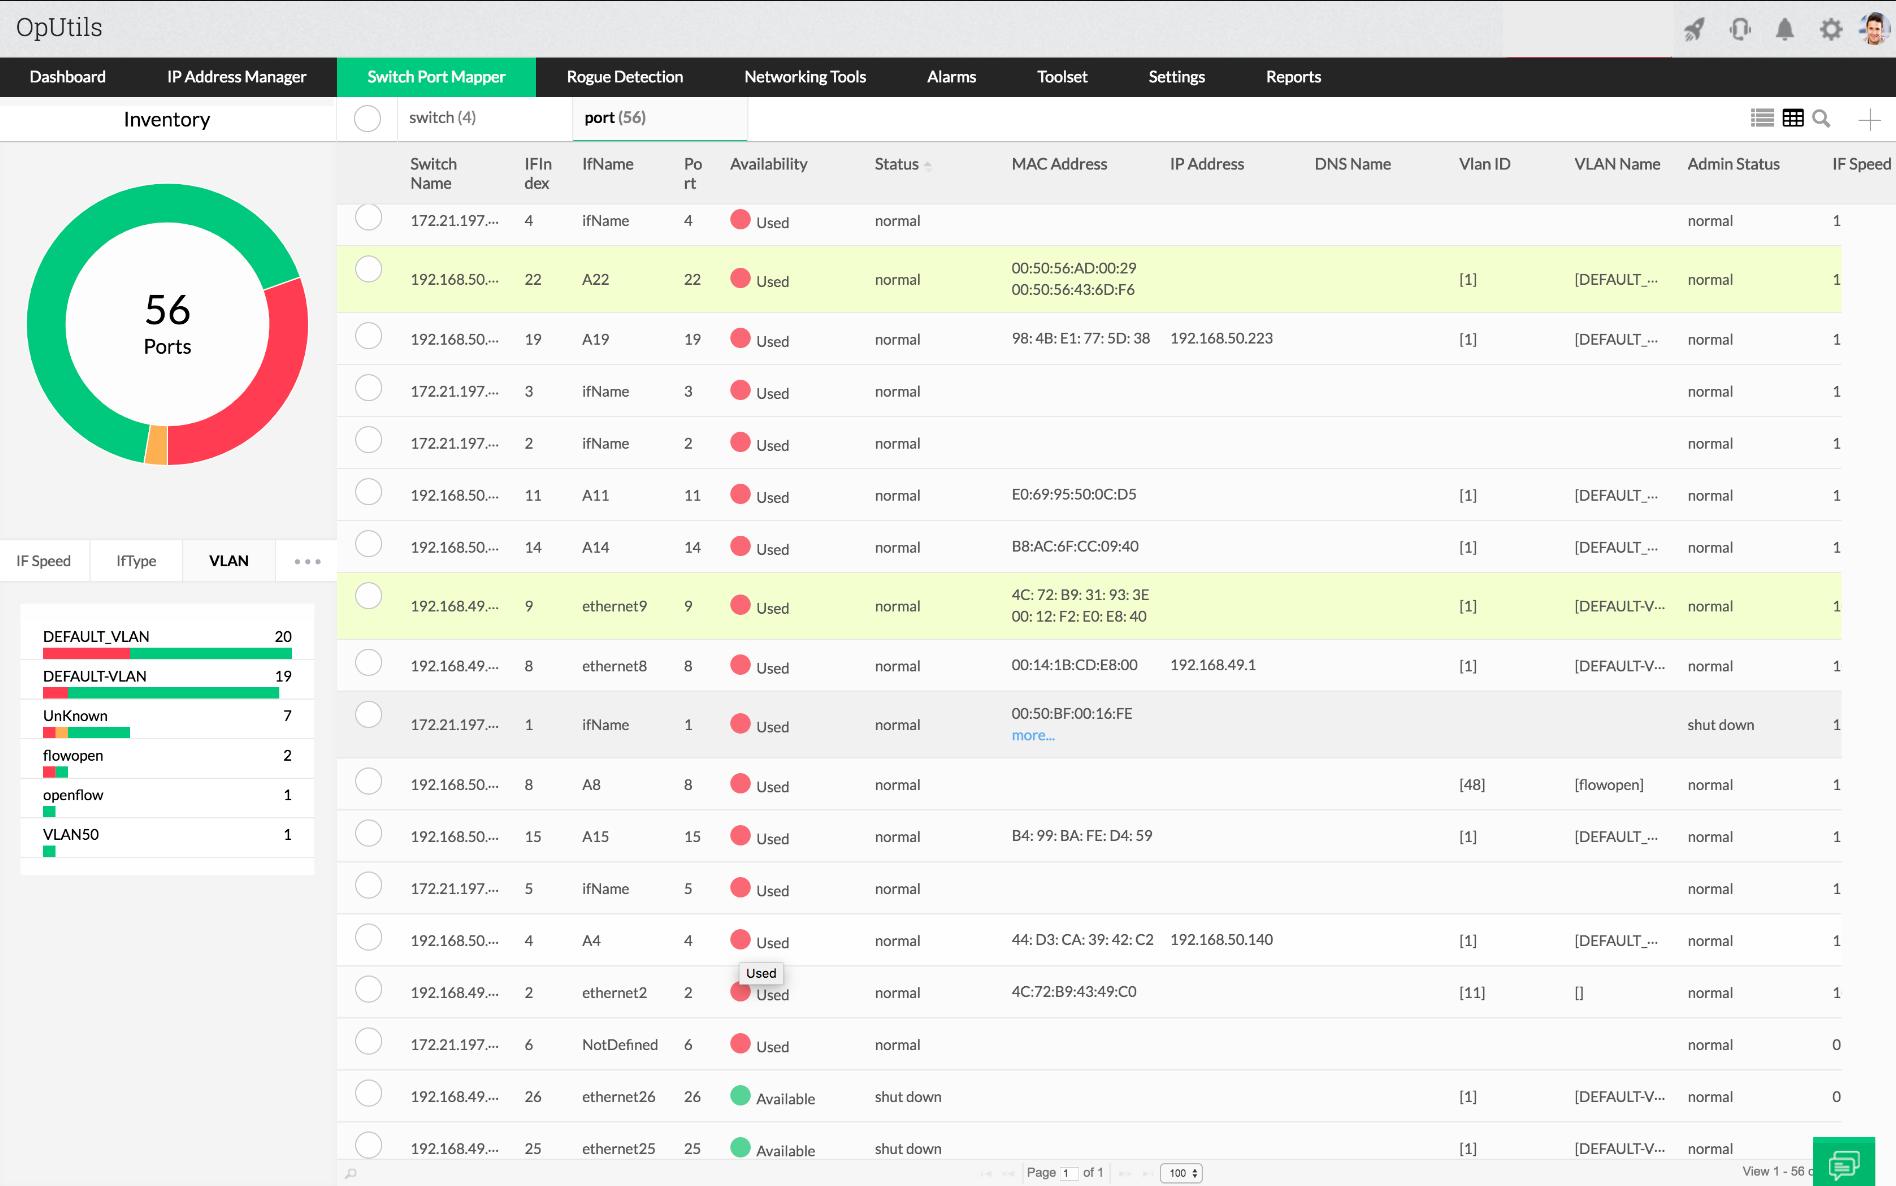Switch to the switch (4) tab

pyautogui.click(x=440, y=117)
